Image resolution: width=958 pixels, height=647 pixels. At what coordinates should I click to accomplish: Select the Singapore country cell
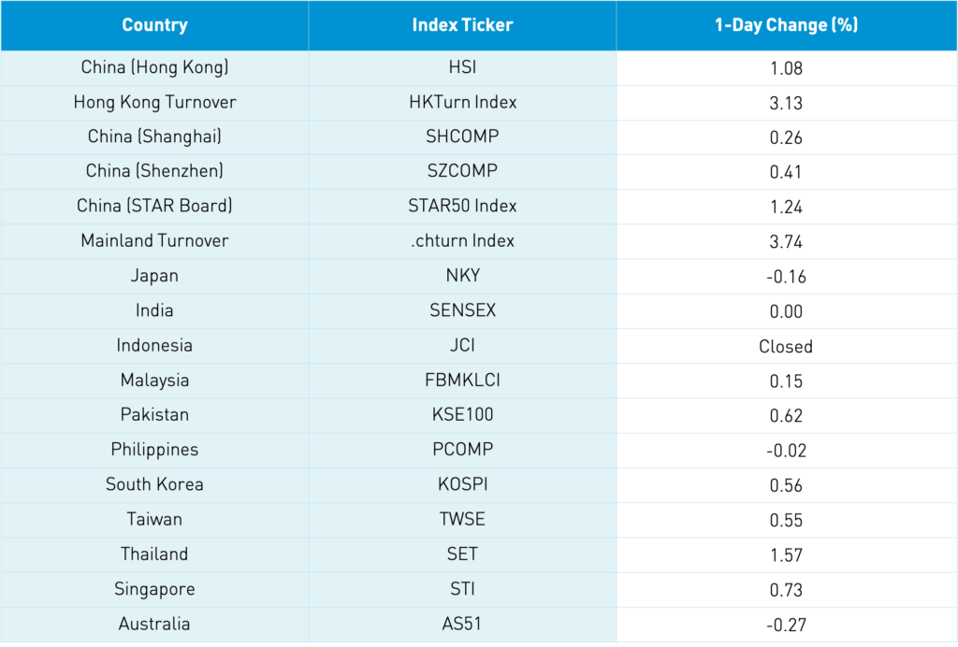click(x=154, y=589)
